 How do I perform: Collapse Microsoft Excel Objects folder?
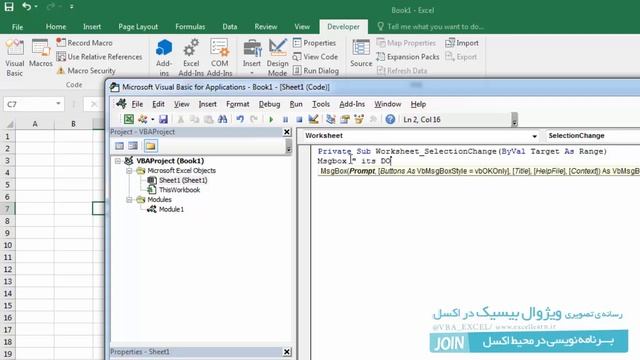tap(129, 171)
